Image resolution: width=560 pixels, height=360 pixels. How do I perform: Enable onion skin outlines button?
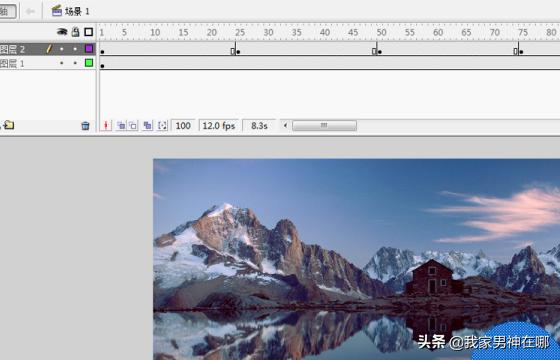click(x=133, y=125)
